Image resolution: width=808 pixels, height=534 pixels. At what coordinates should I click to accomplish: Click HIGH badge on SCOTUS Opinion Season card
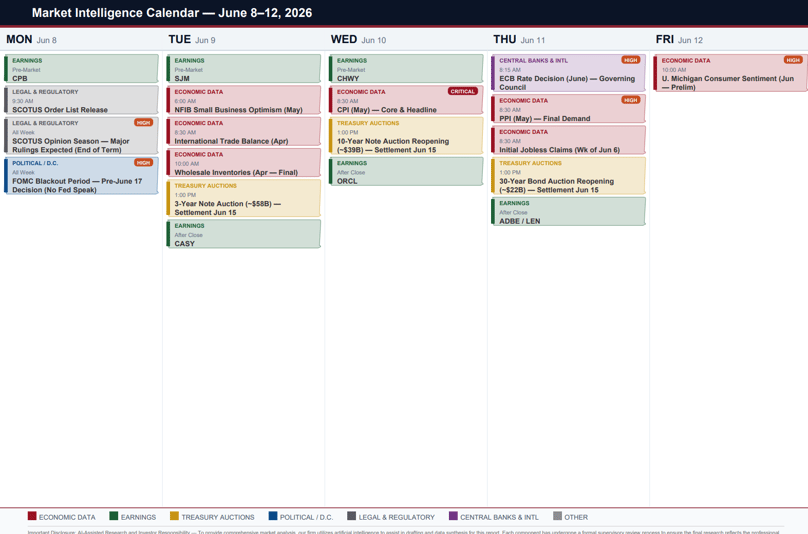click(143, 123)
